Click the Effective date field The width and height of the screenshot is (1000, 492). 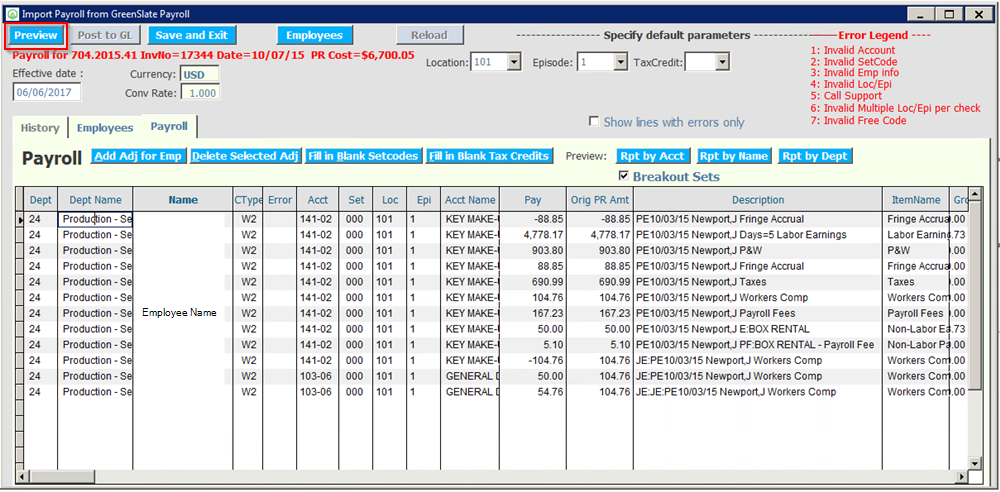47,92
